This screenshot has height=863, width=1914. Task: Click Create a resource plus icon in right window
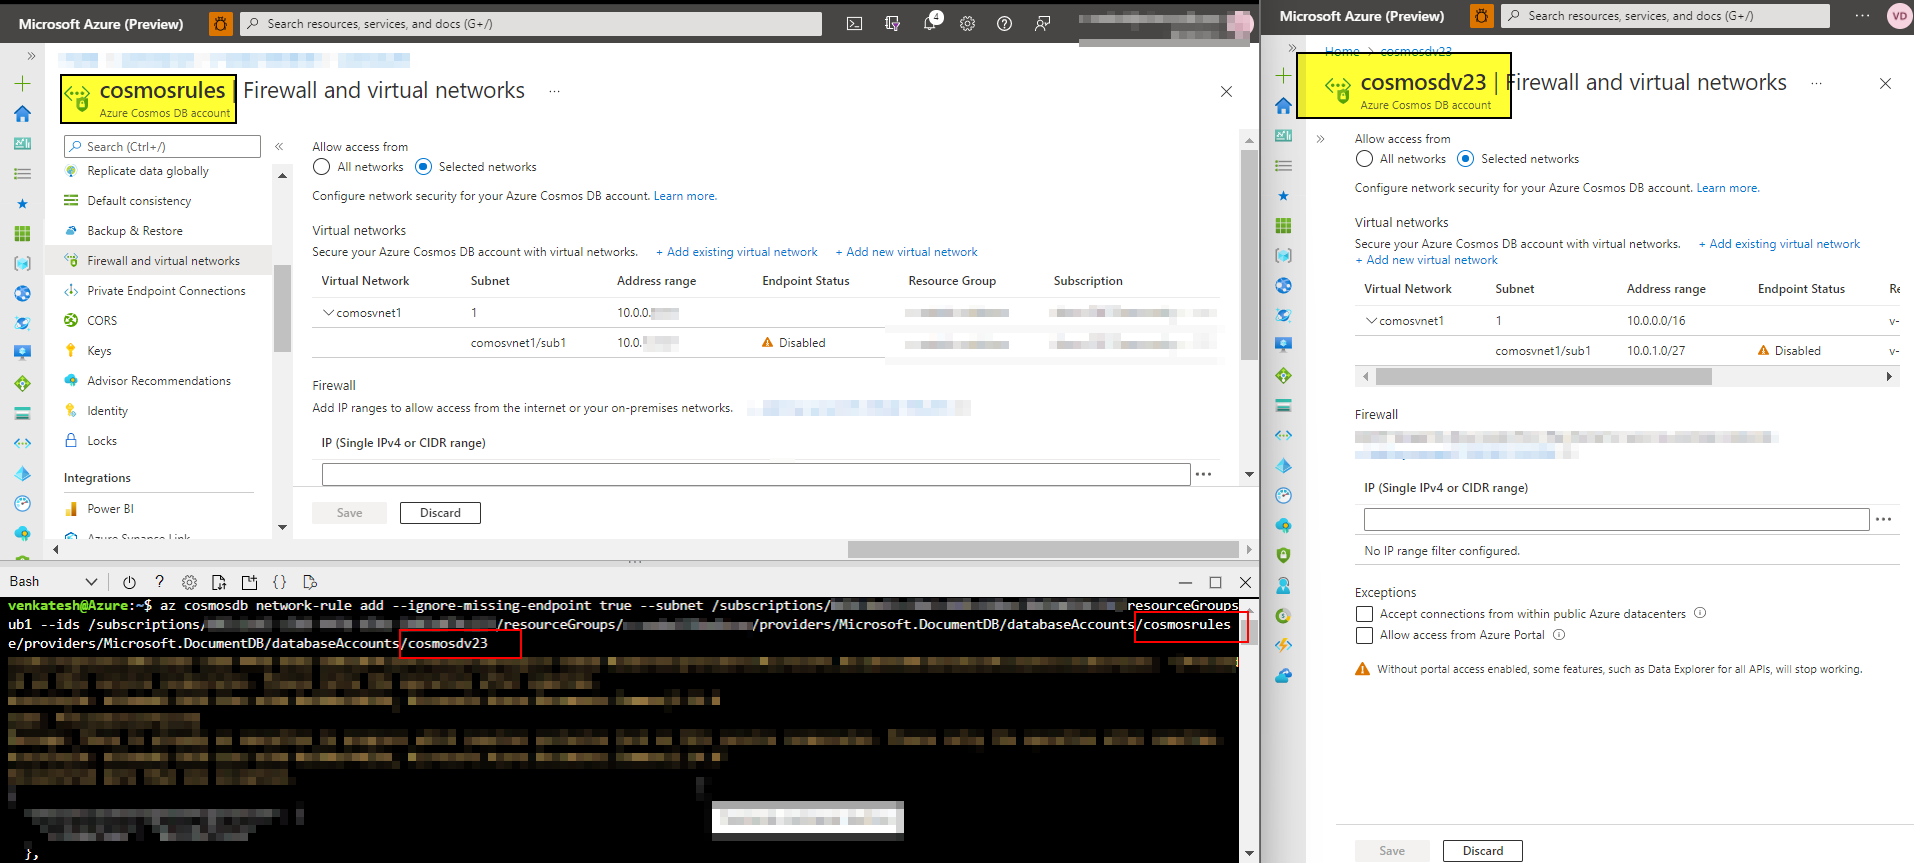tap(1283, 76)
